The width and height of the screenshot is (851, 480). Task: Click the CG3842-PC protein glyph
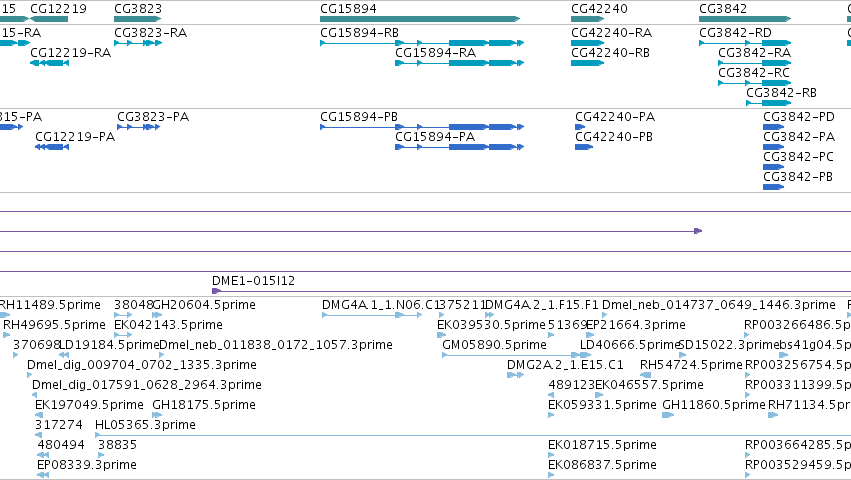(x=773, y=167)
